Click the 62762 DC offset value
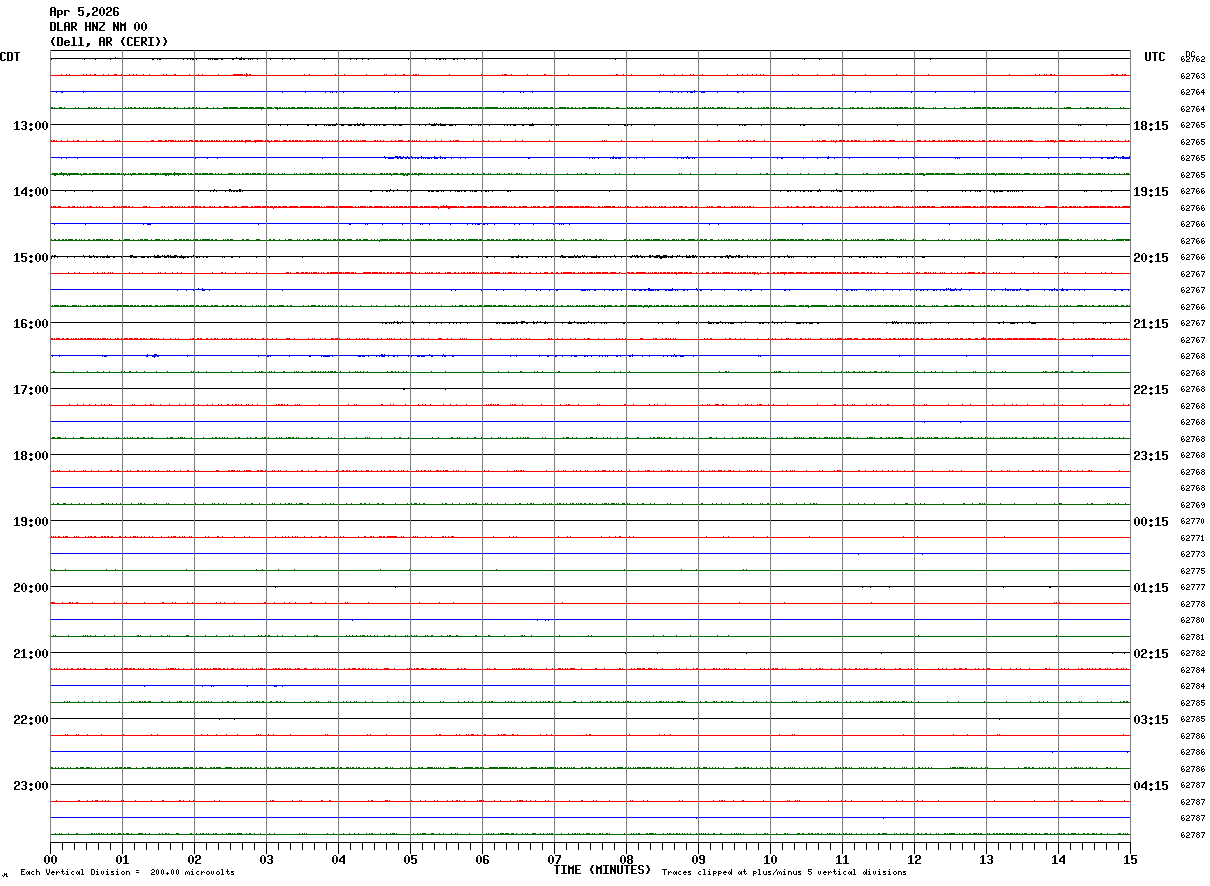 click(x=1193, y=60)
